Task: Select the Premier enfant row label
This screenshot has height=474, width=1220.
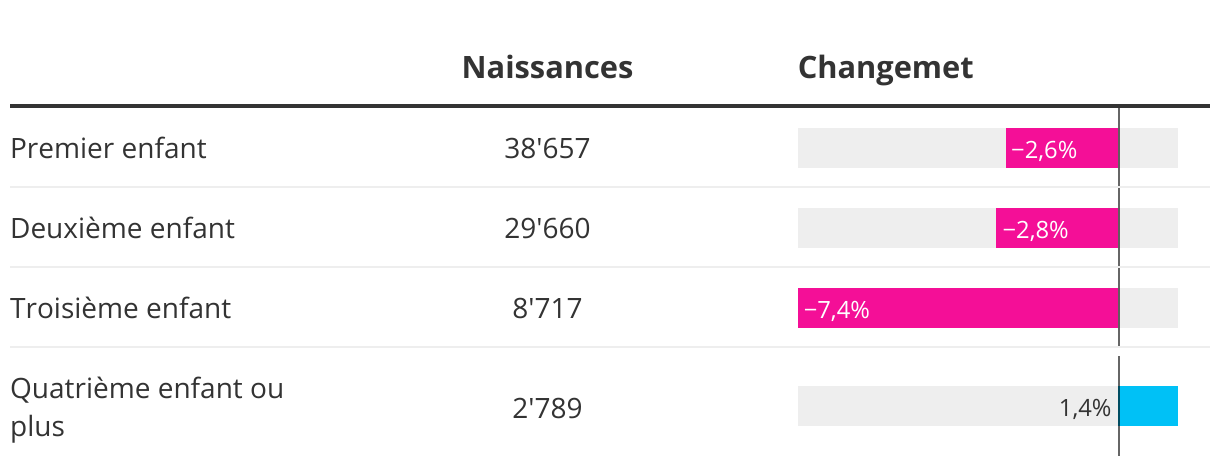Action: [108, 148]
